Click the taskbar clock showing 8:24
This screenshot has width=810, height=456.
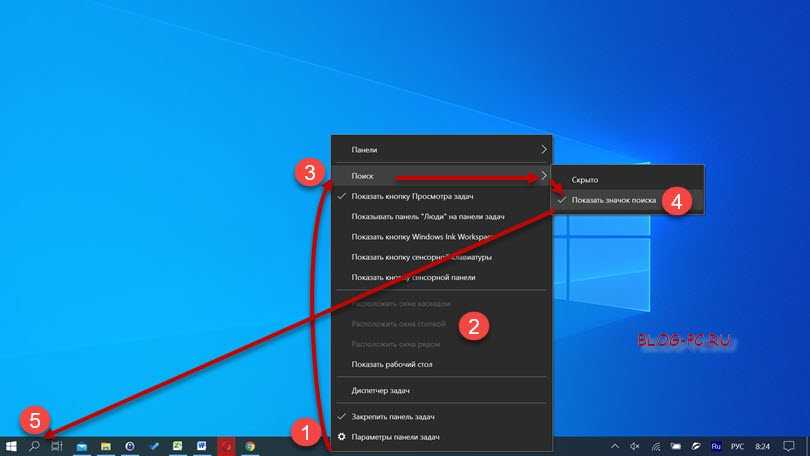763,446
